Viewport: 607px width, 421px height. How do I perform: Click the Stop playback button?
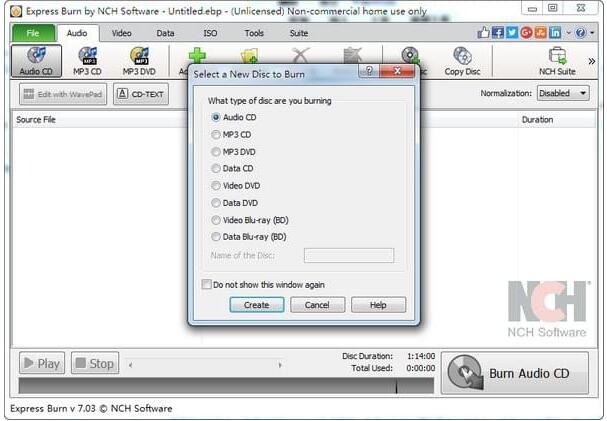(95, 363)
